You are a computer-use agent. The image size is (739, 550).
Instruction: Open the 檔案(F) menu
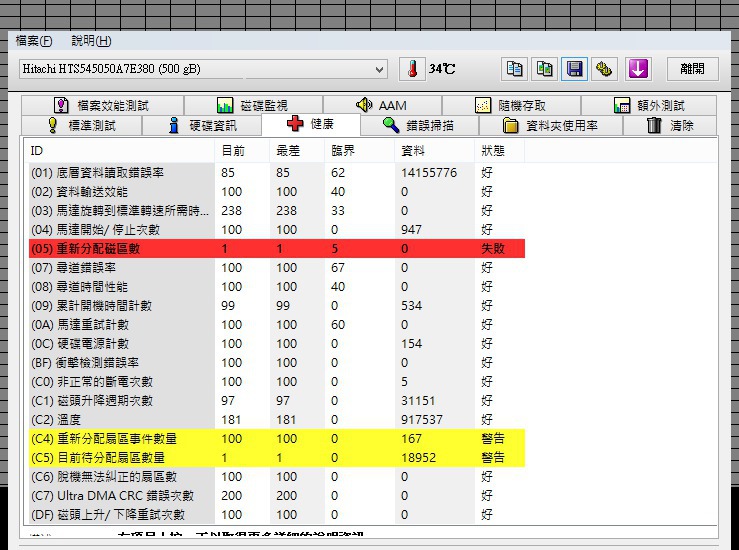click(34, 41)
